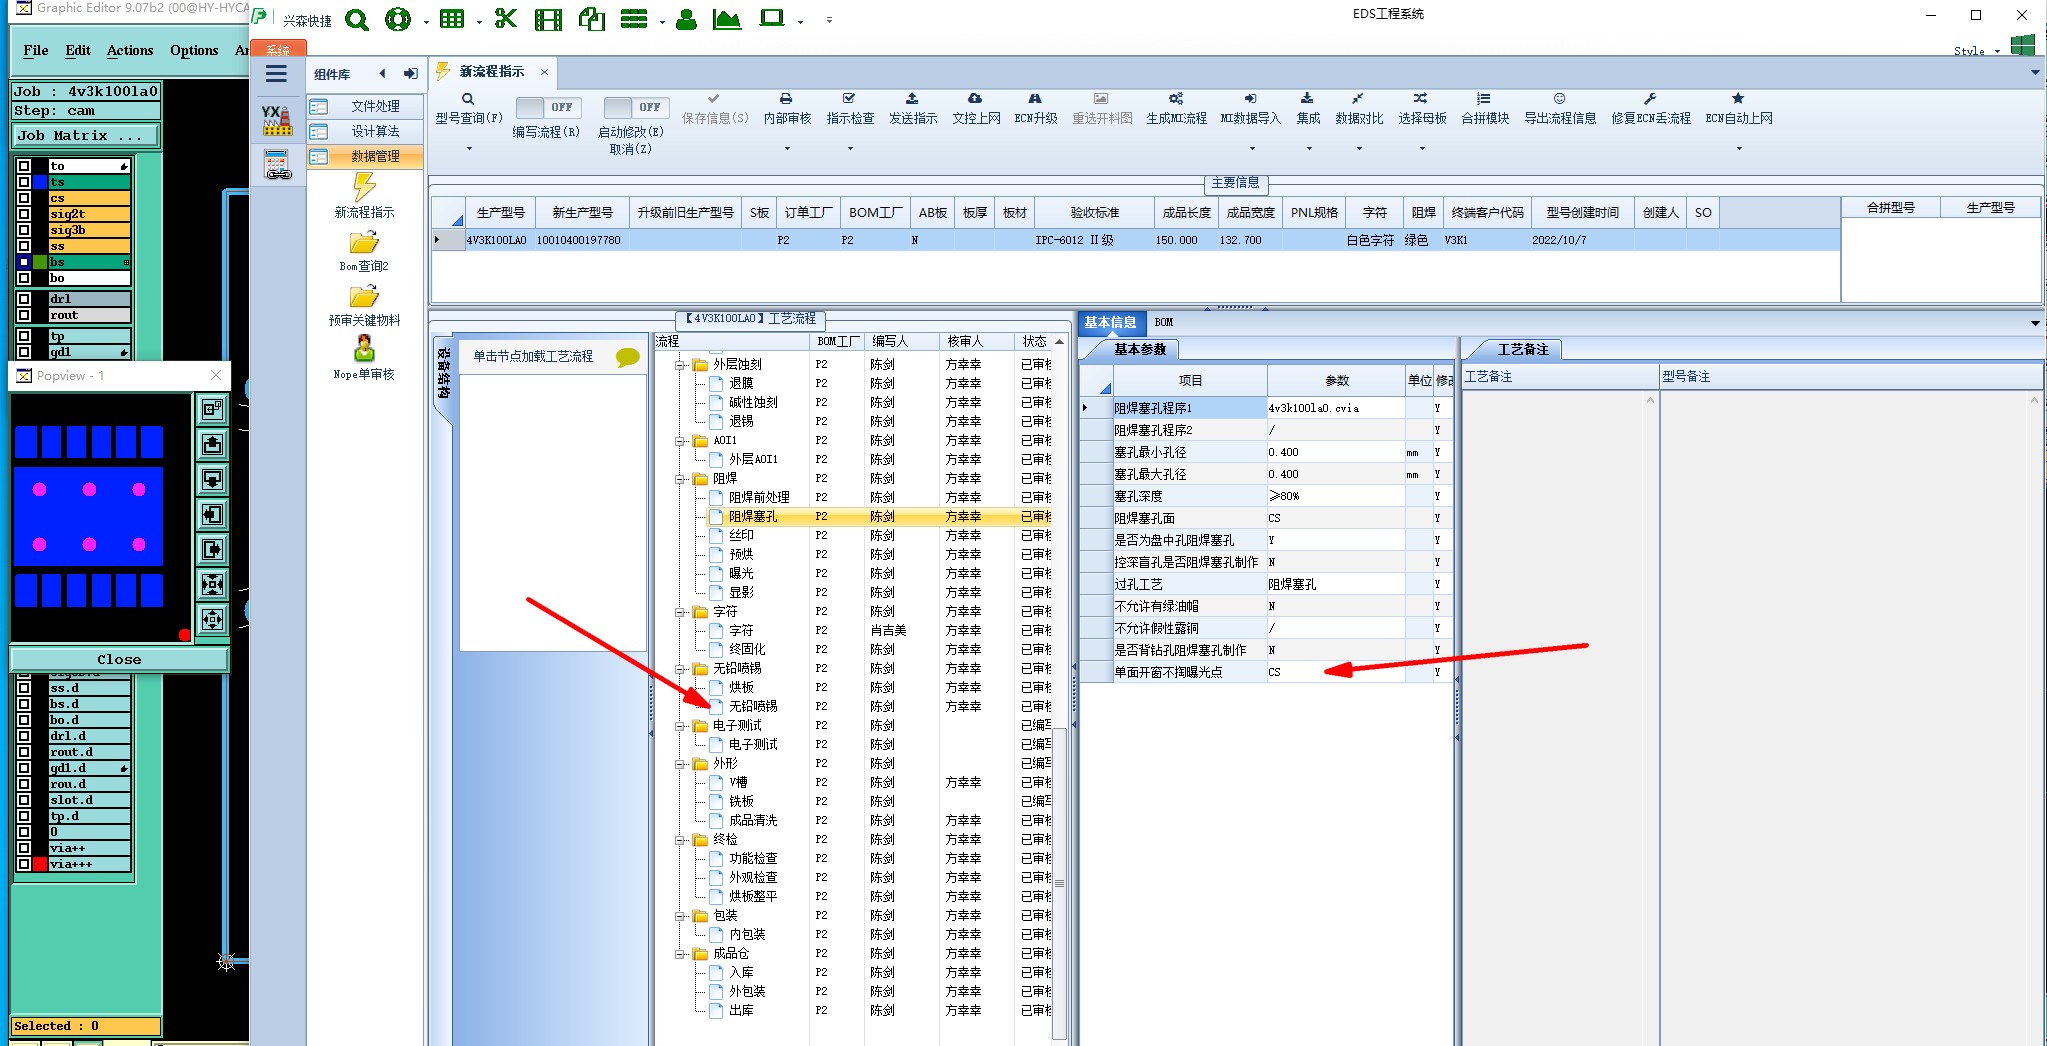
Task: Collapse the 外层蚀刻 tree node
Action: 681,365
